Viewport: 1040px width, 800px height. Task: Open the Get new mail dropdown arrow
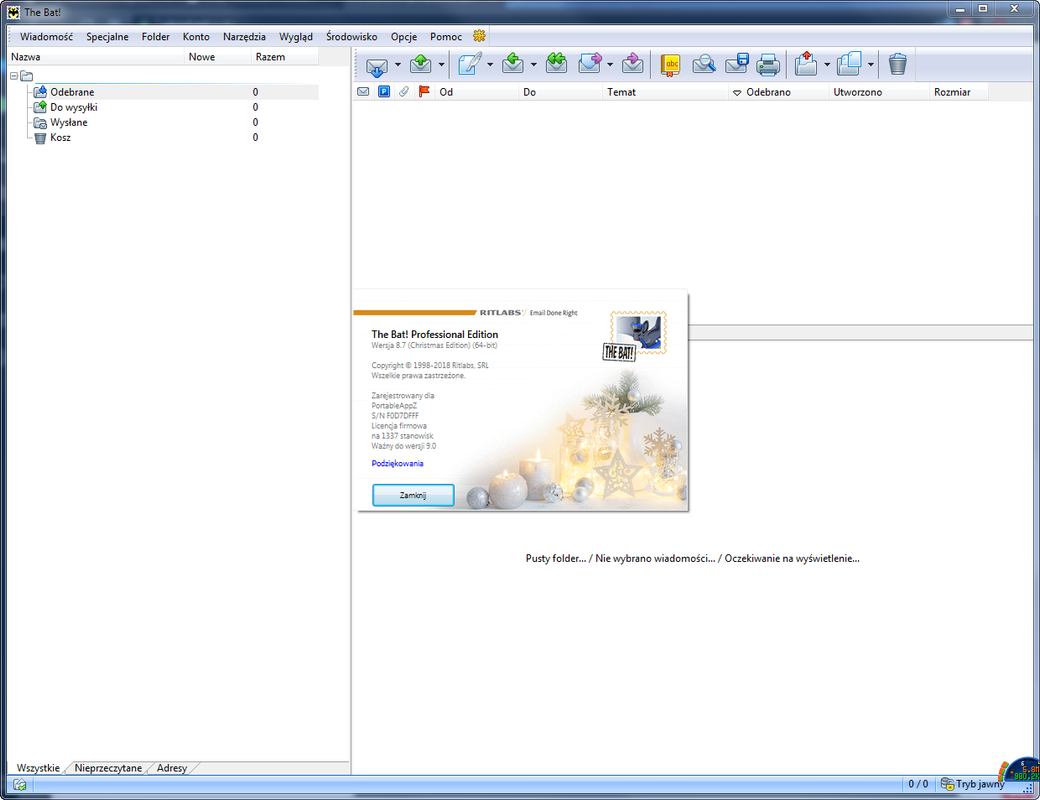click(x=398, y=65)
